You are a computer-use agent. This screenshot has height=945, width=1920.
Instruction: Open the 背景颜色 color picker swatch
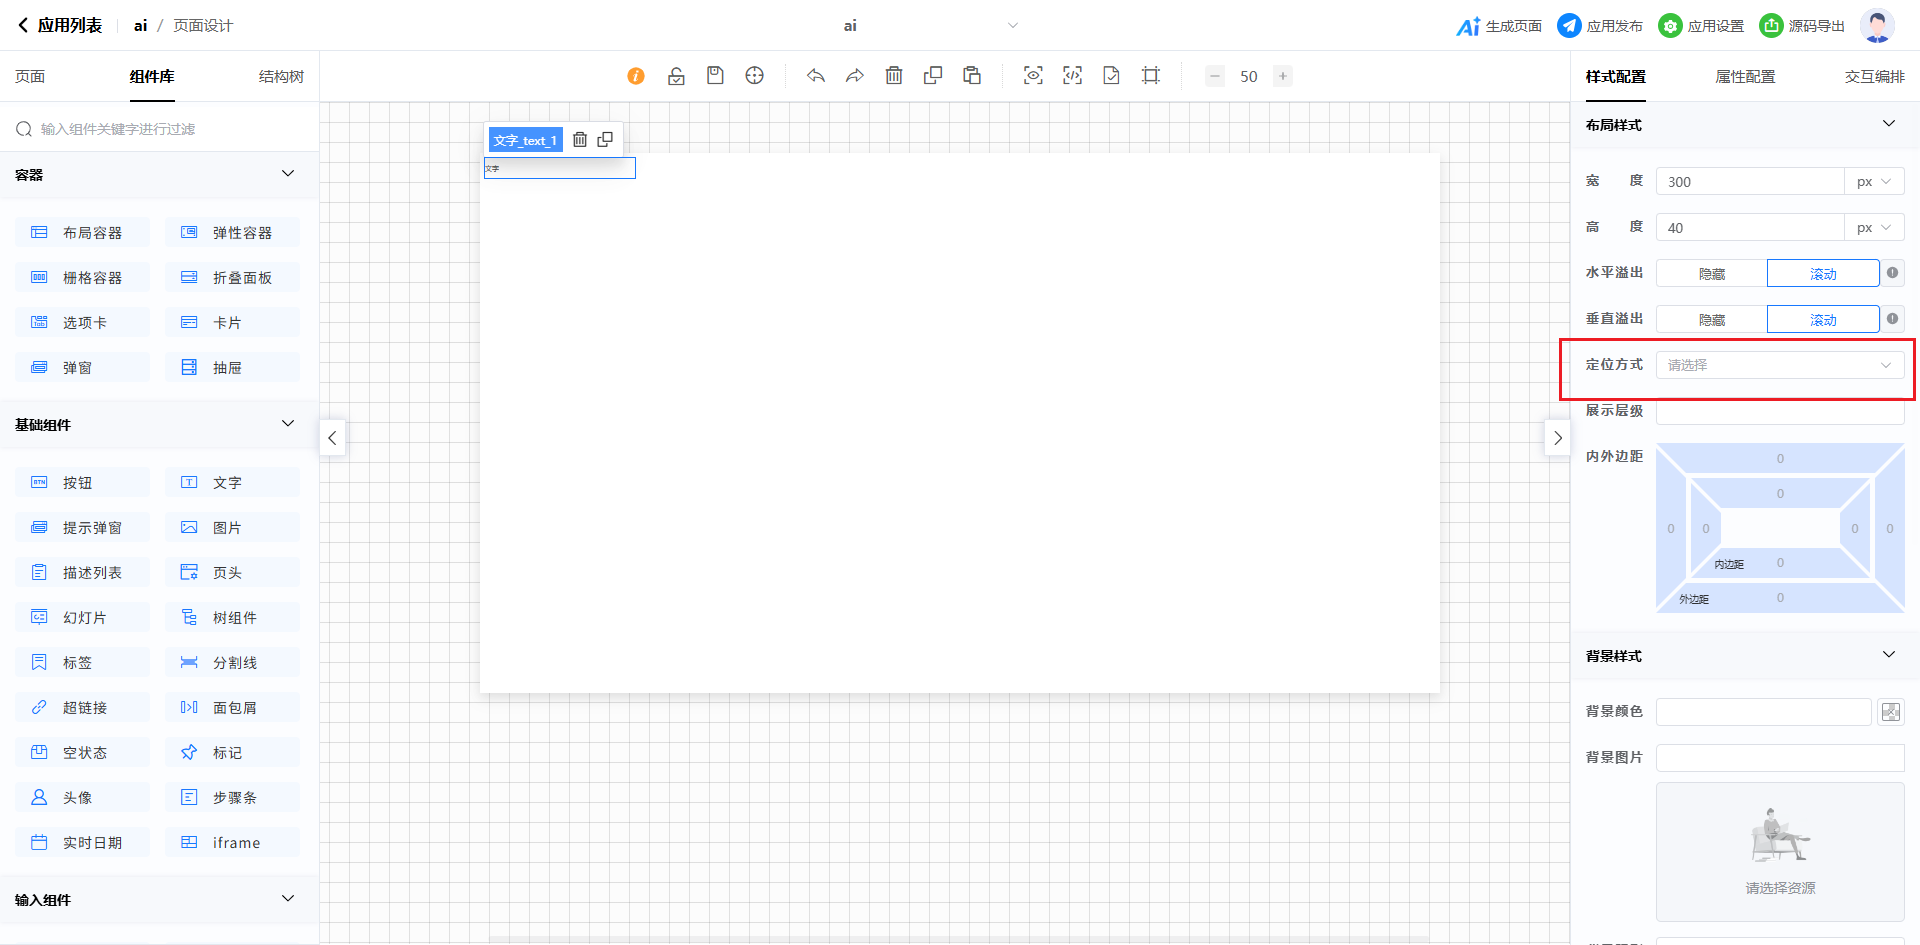click(1890, 712)
